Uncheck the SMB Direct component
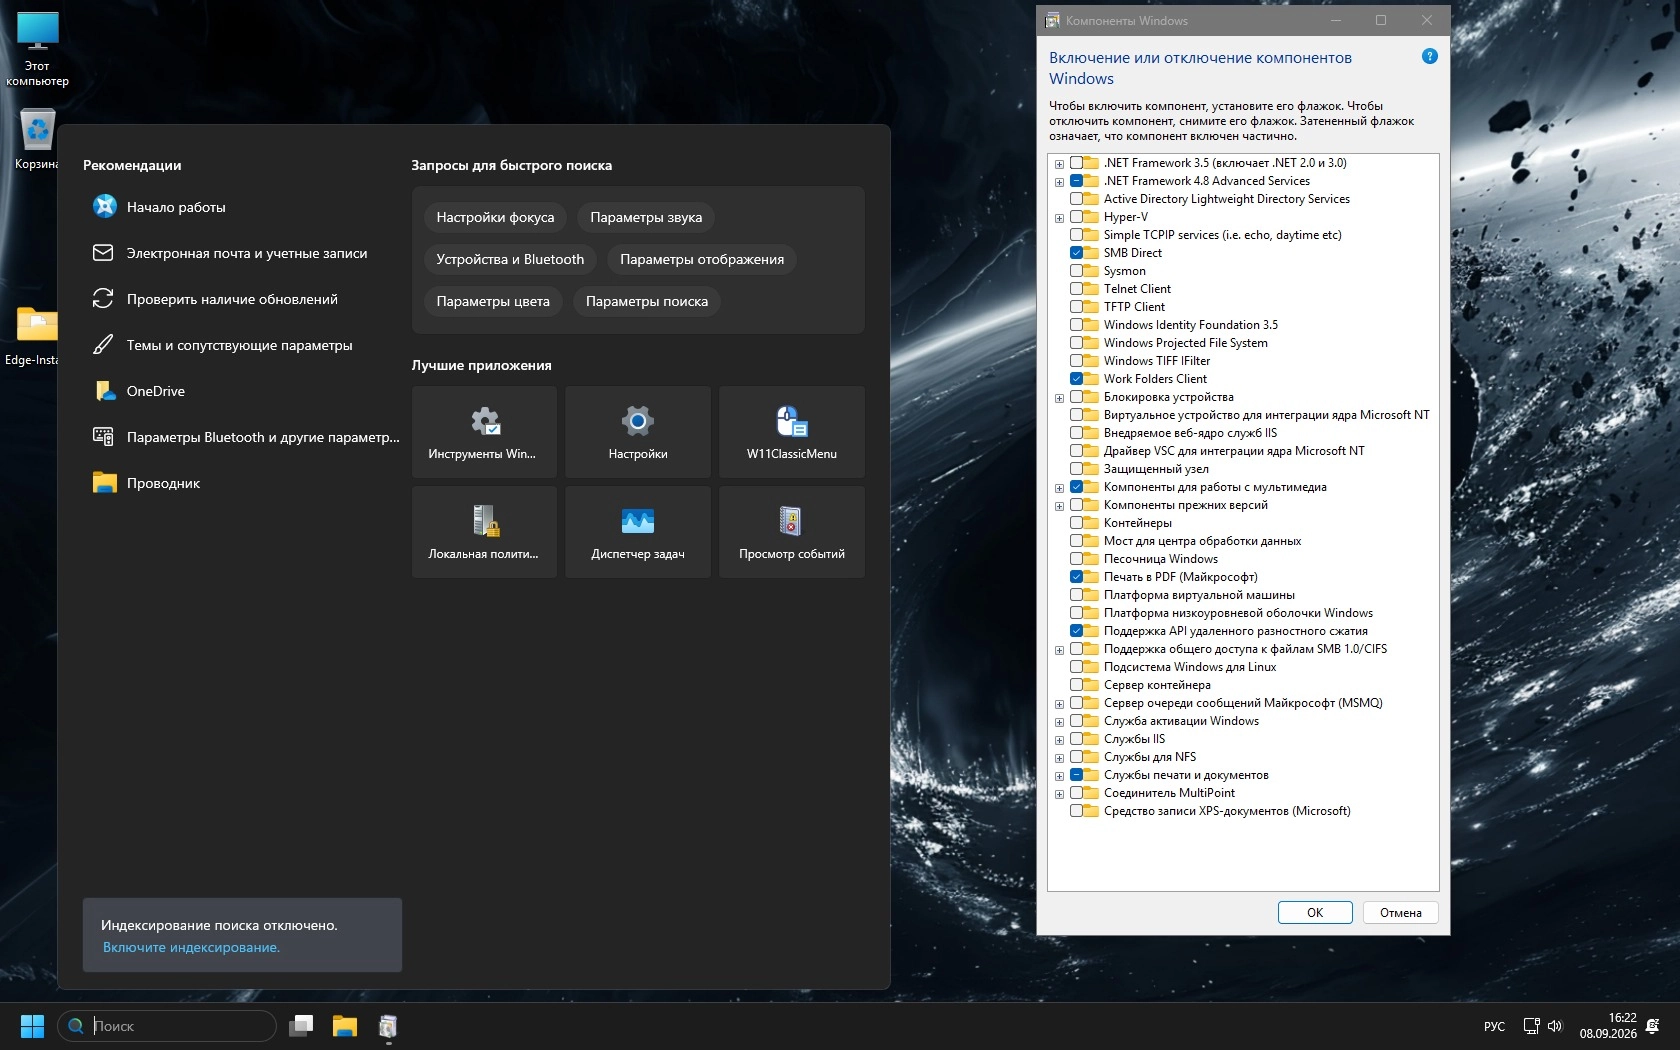The height and width of the screenshot is (1050, 1680). click(1077, 253)
